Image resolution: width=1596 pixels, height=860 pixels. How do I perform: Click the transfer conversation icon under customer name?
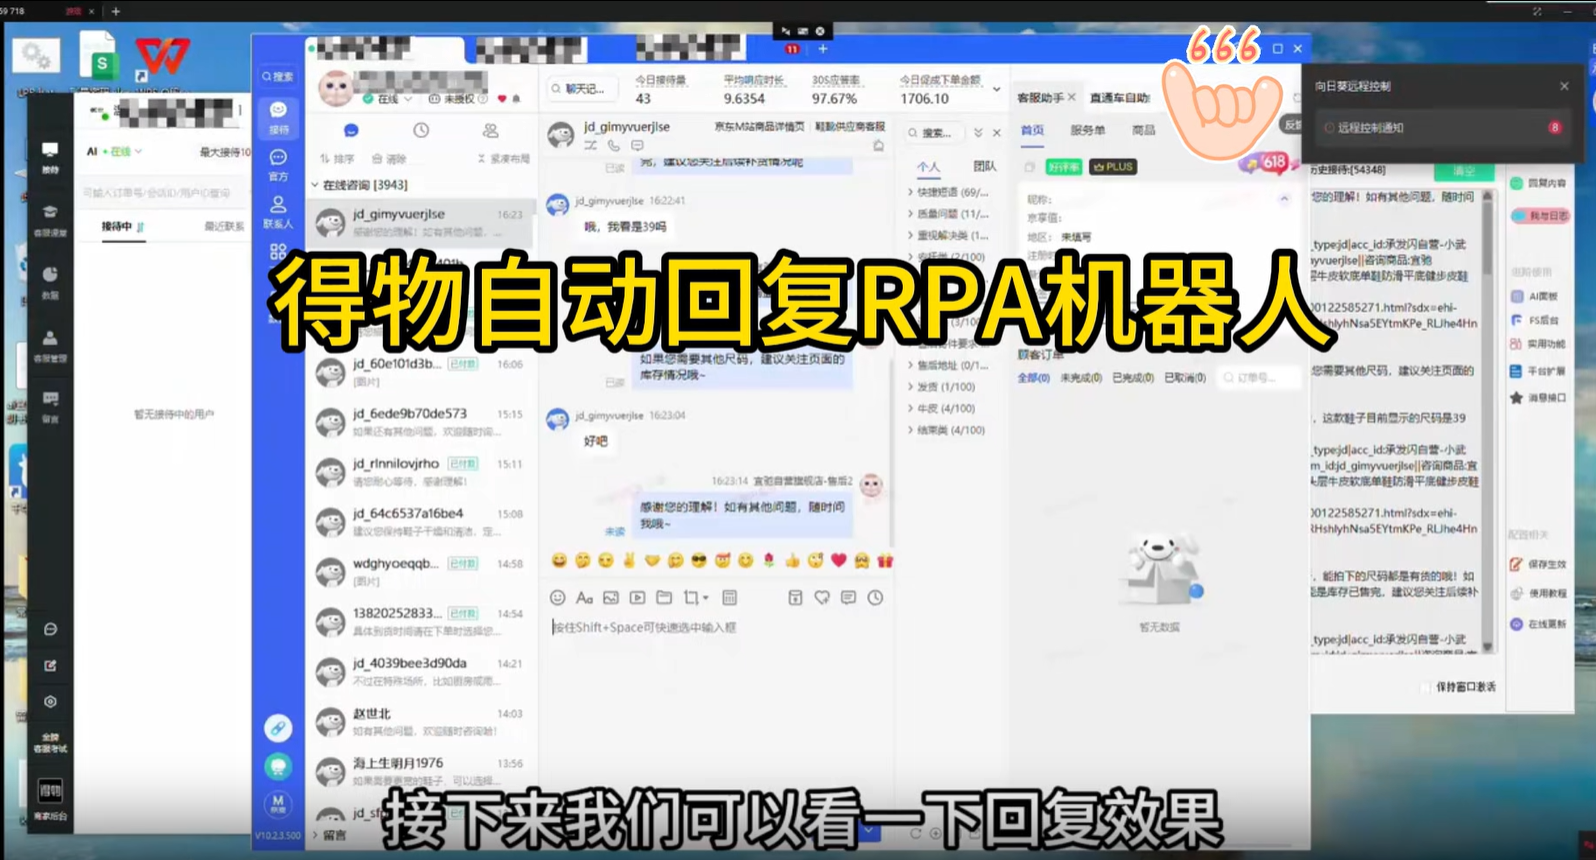pyautogui.click(x=590, y=146)
